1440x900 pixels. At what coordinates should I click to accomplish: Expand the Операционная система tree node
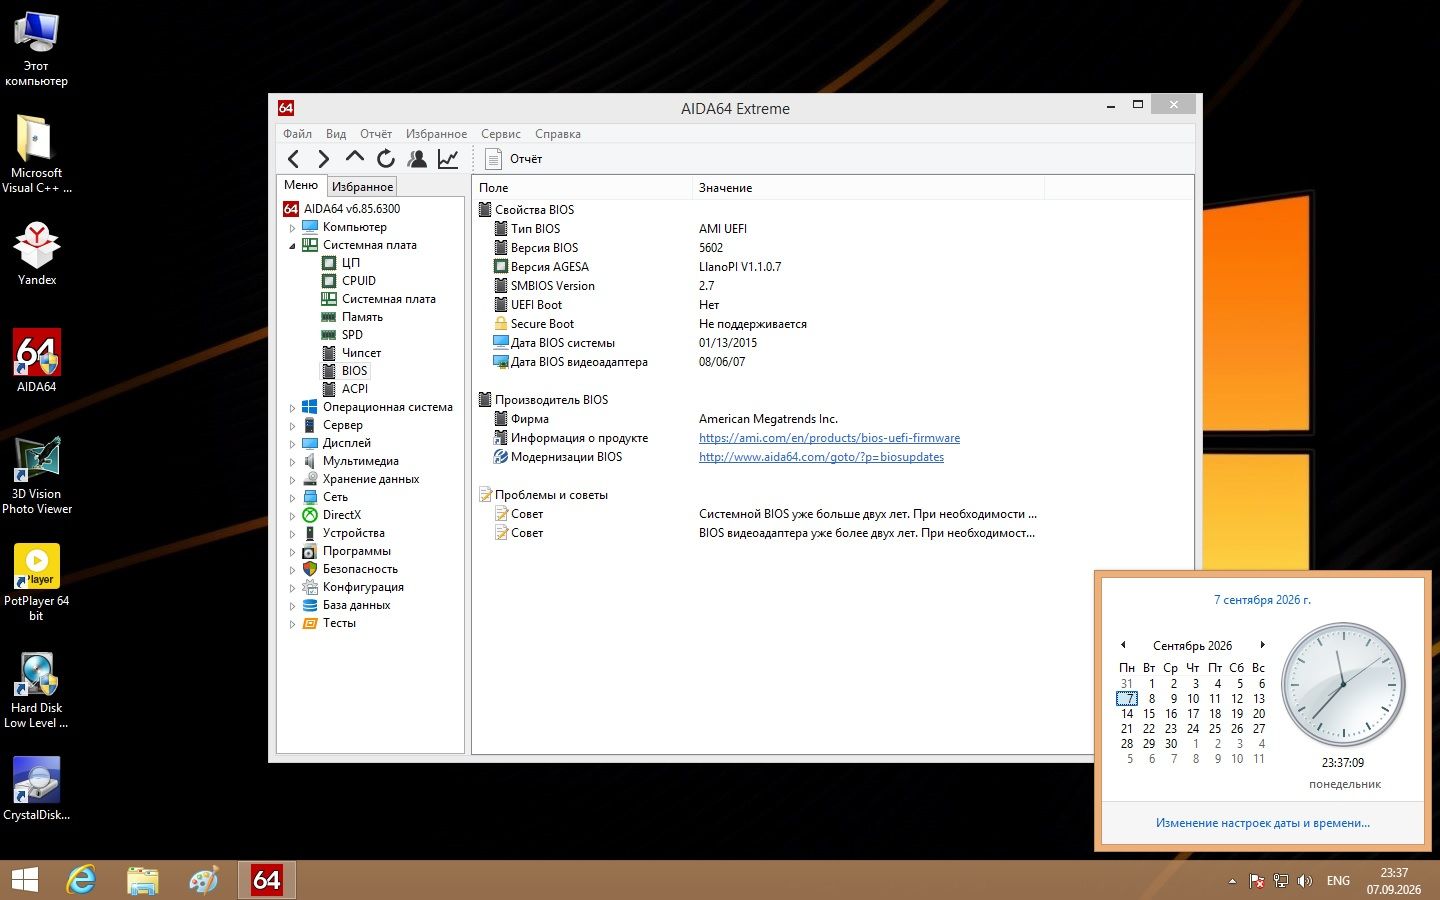[292, 408]
